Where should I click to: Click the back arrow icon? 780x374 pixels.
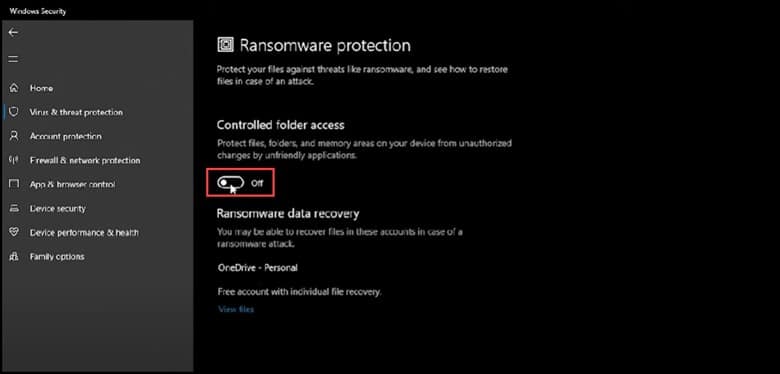click(x=13, y=33)
